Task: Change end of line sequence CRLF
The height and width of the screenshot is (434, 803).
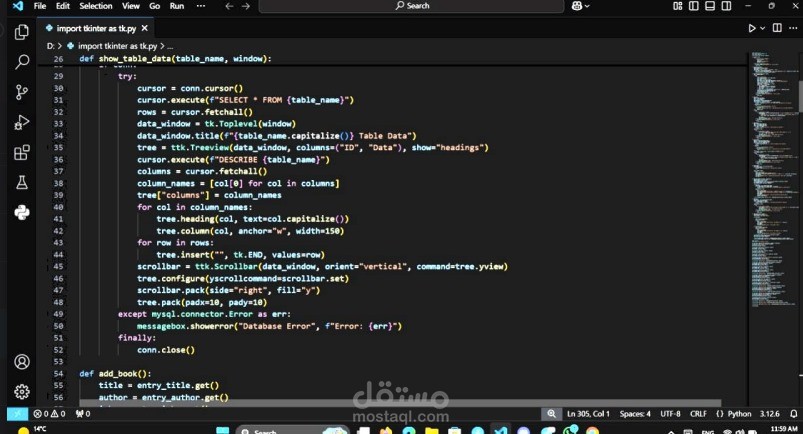Action: 698,414
